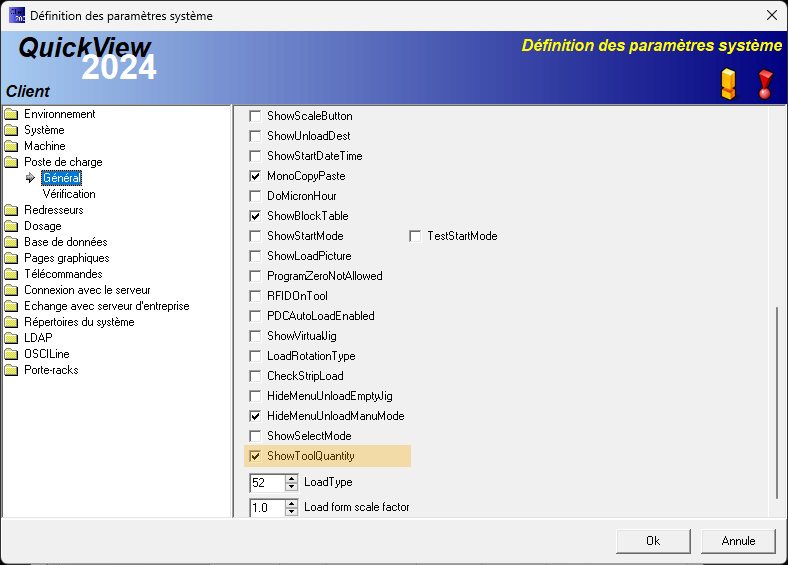Image resolution: width=788 pixels, height=565 pixels.
Task: Click the OSCILine folder icon
Action: coord(11,354)
